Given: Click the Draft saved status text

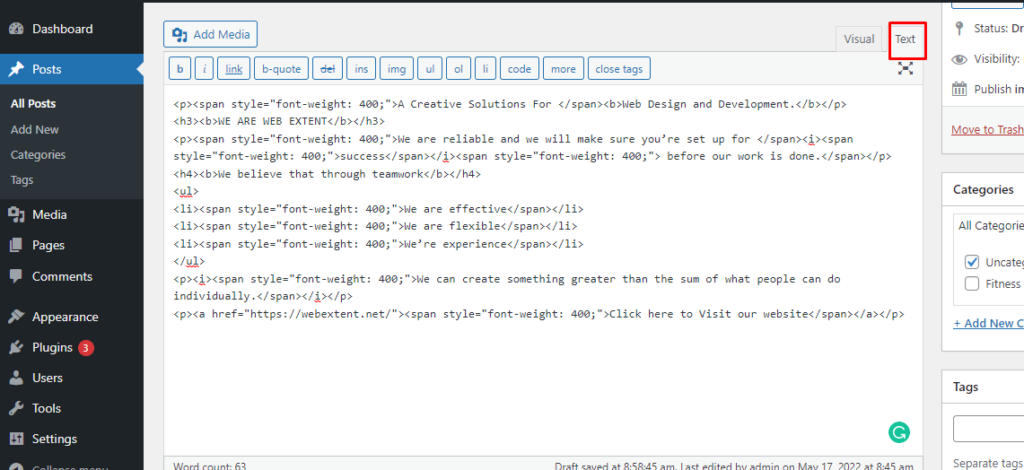Looking at the screenshot, I should 734,465.
